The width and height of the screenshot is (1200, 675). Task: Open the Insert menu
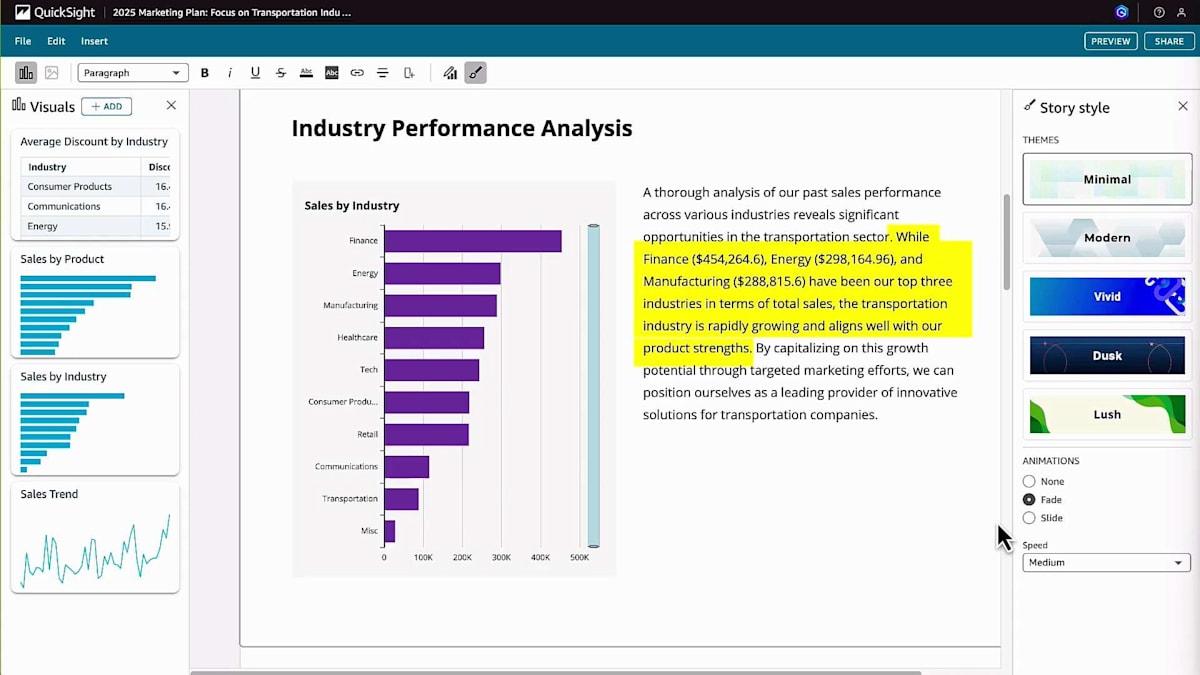94,41
